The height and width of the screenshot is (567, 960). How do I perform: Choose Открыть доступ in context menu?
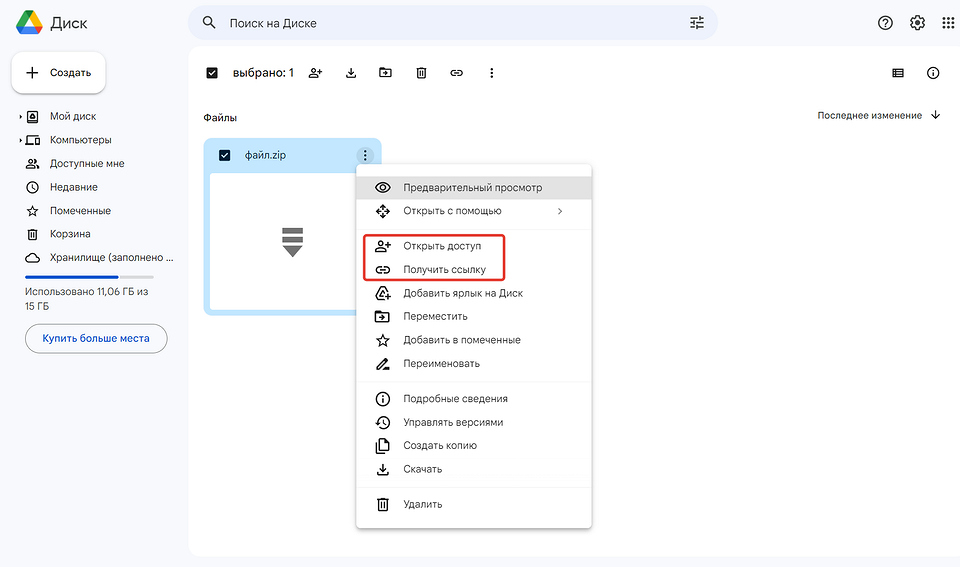pos(474,246)
